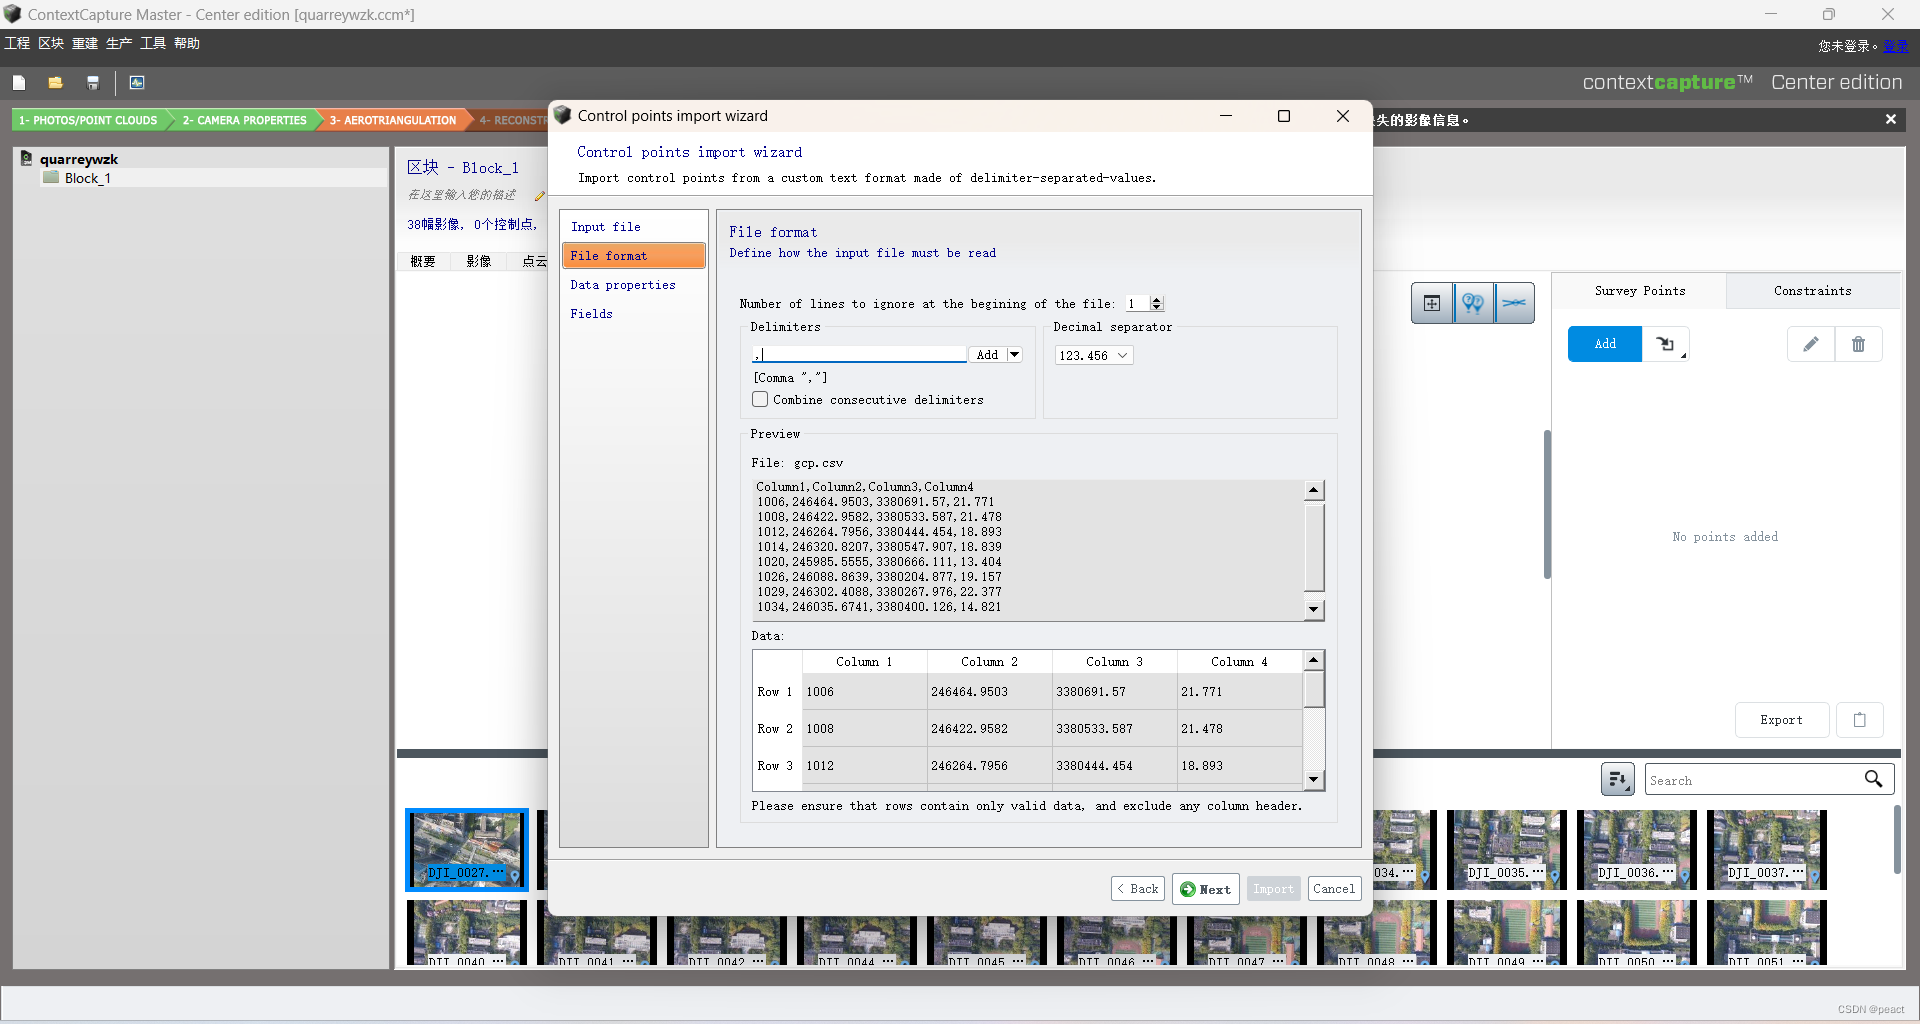
Task: Click the Next button in the wizard
Action: [x=1205, y=888]
